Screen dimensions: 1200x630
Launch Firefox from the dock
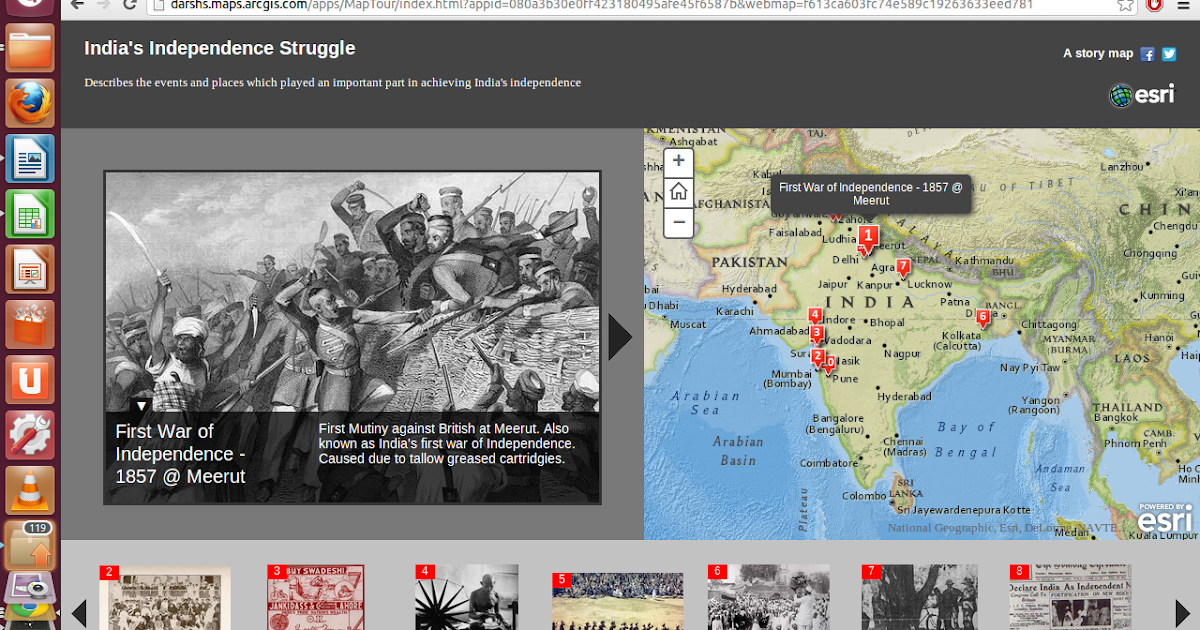coord(30,103)
